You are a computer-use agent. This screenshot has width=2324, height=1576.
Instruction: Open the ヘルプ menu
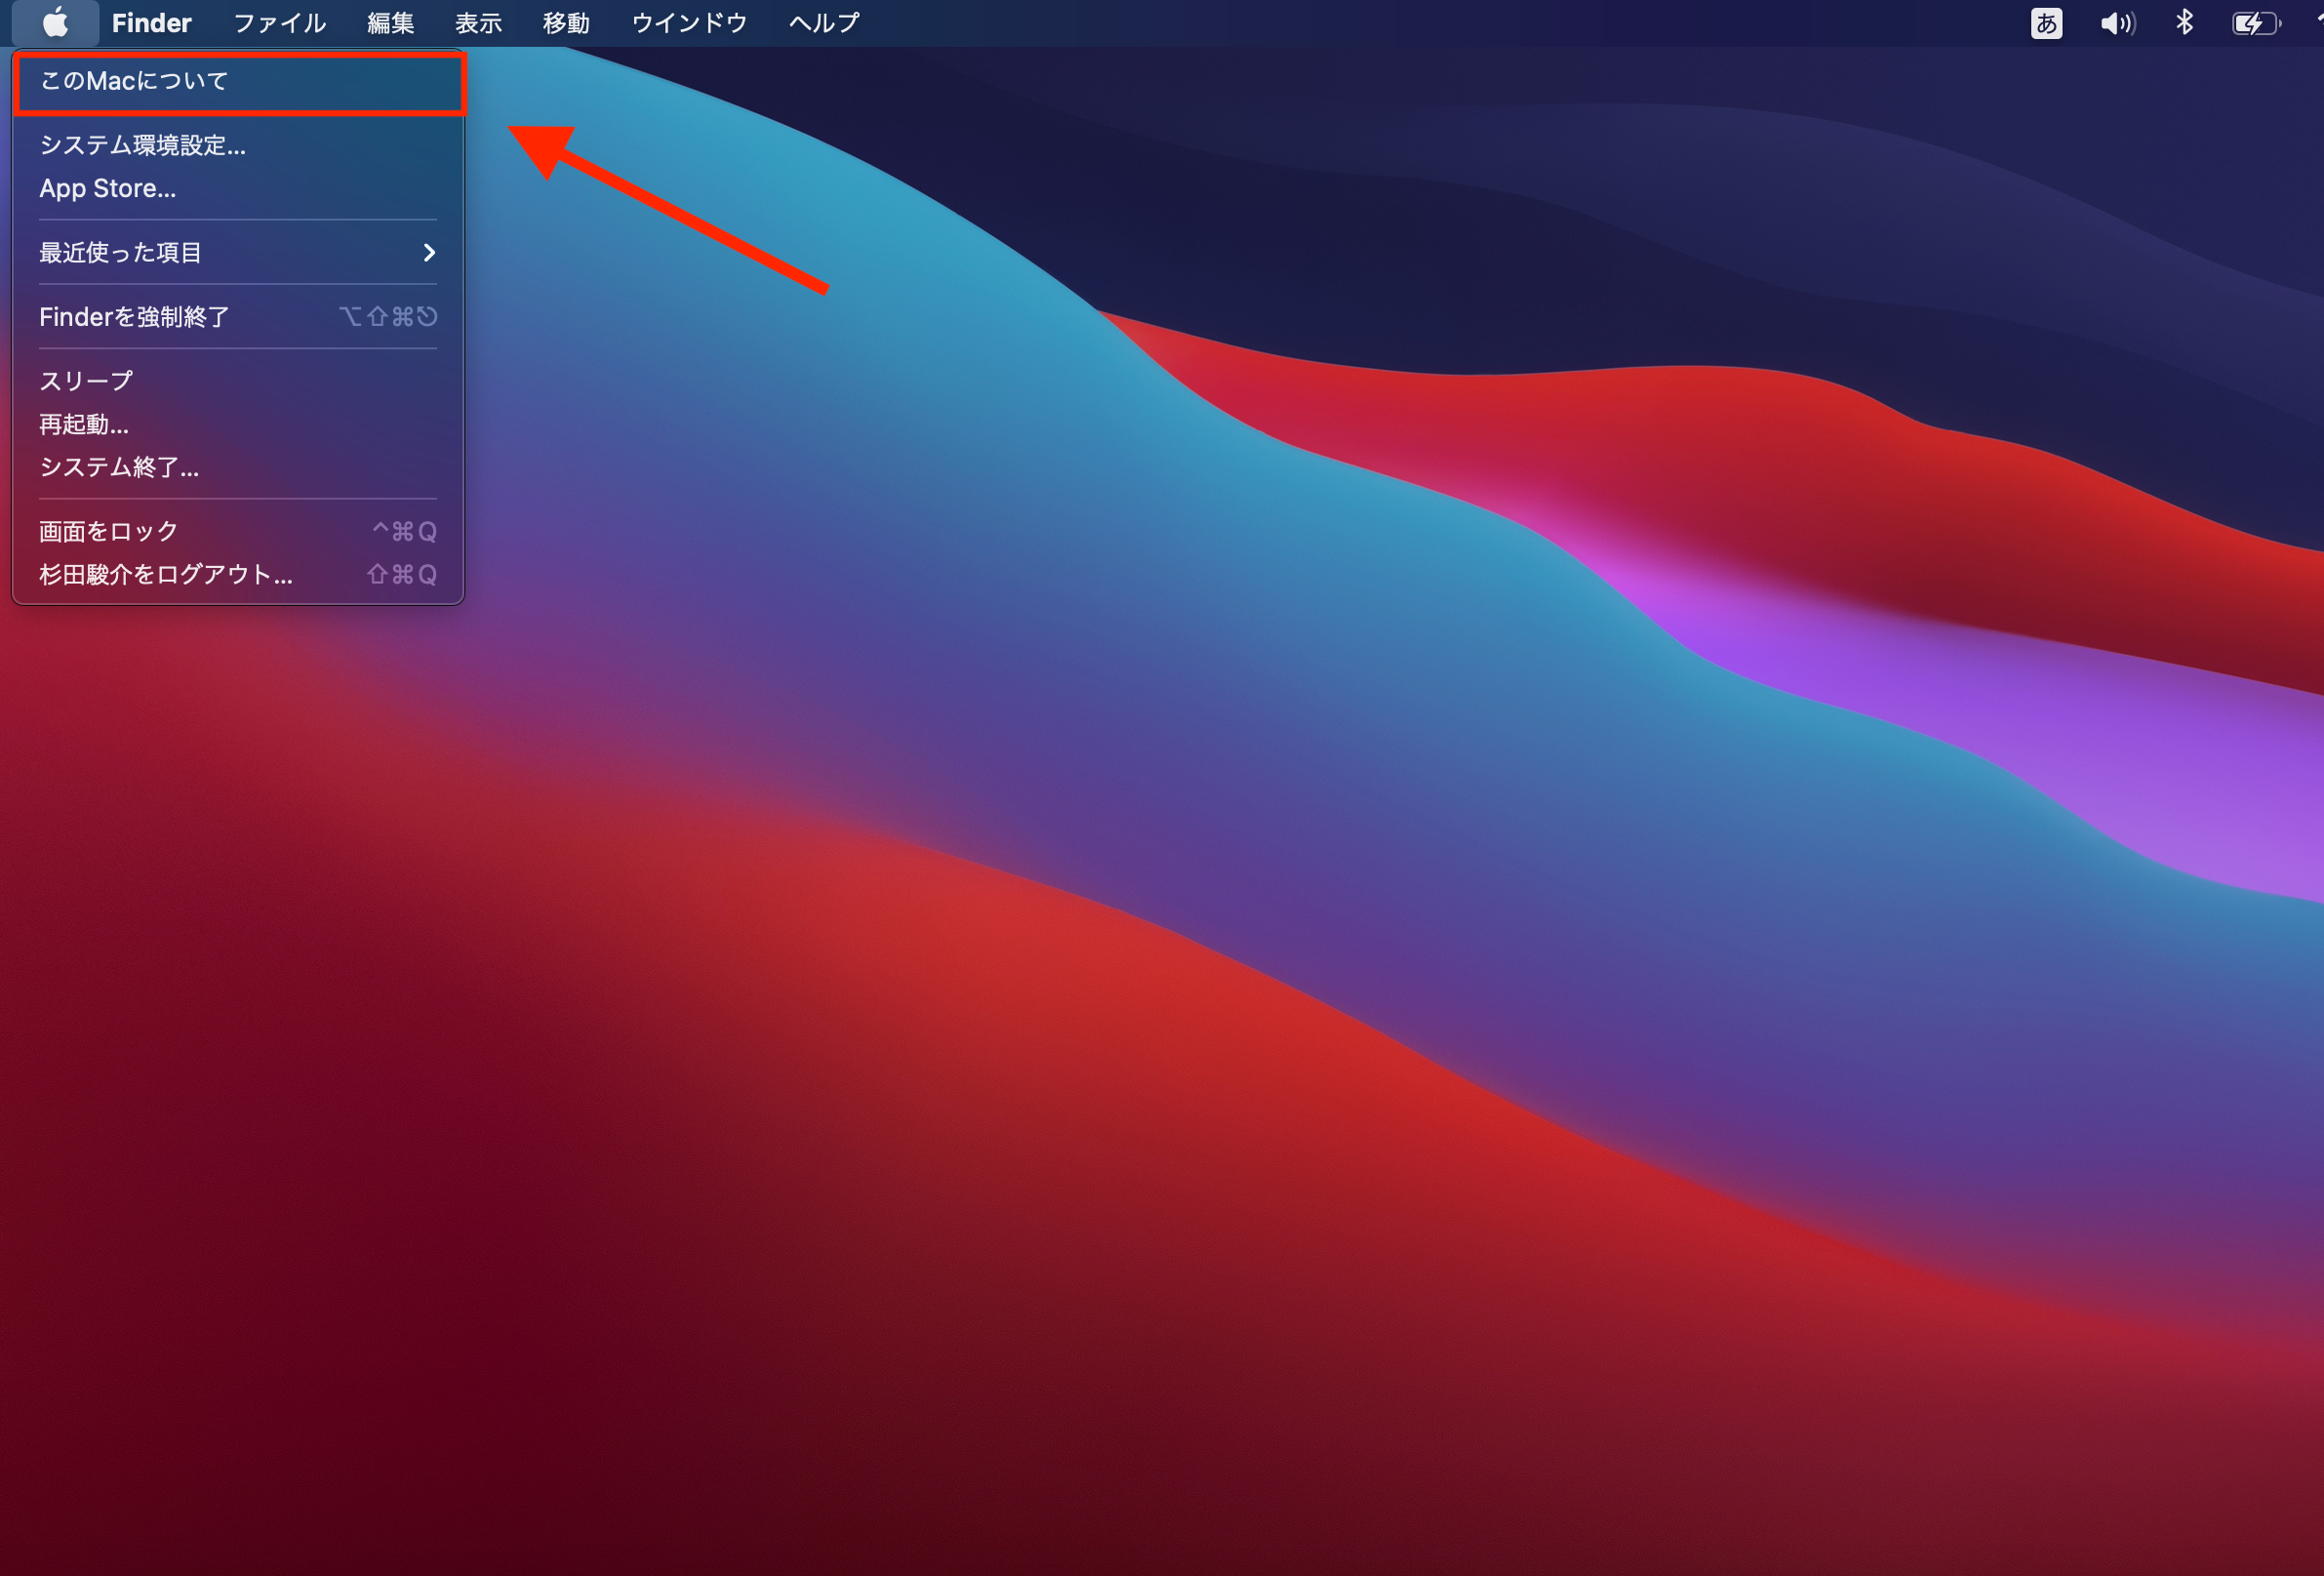coord(823,22)
